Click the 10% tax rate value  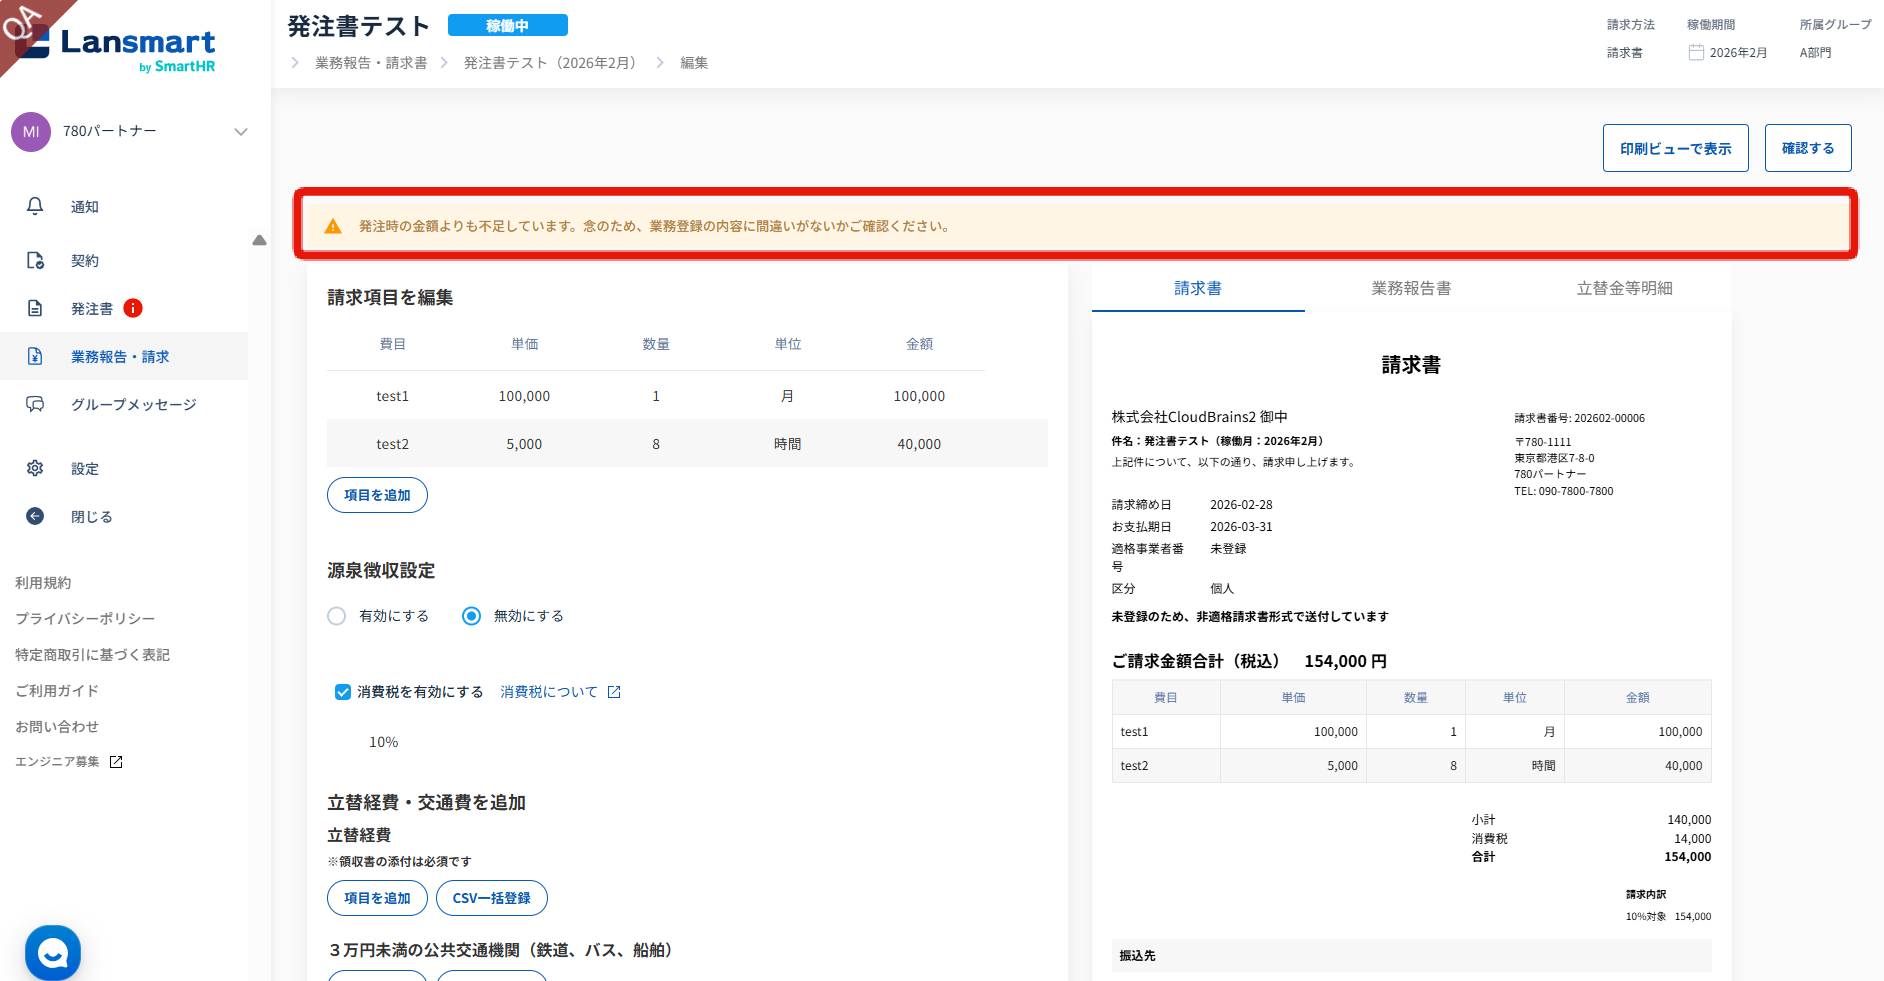pyautogui.click(x=384, y=742)
